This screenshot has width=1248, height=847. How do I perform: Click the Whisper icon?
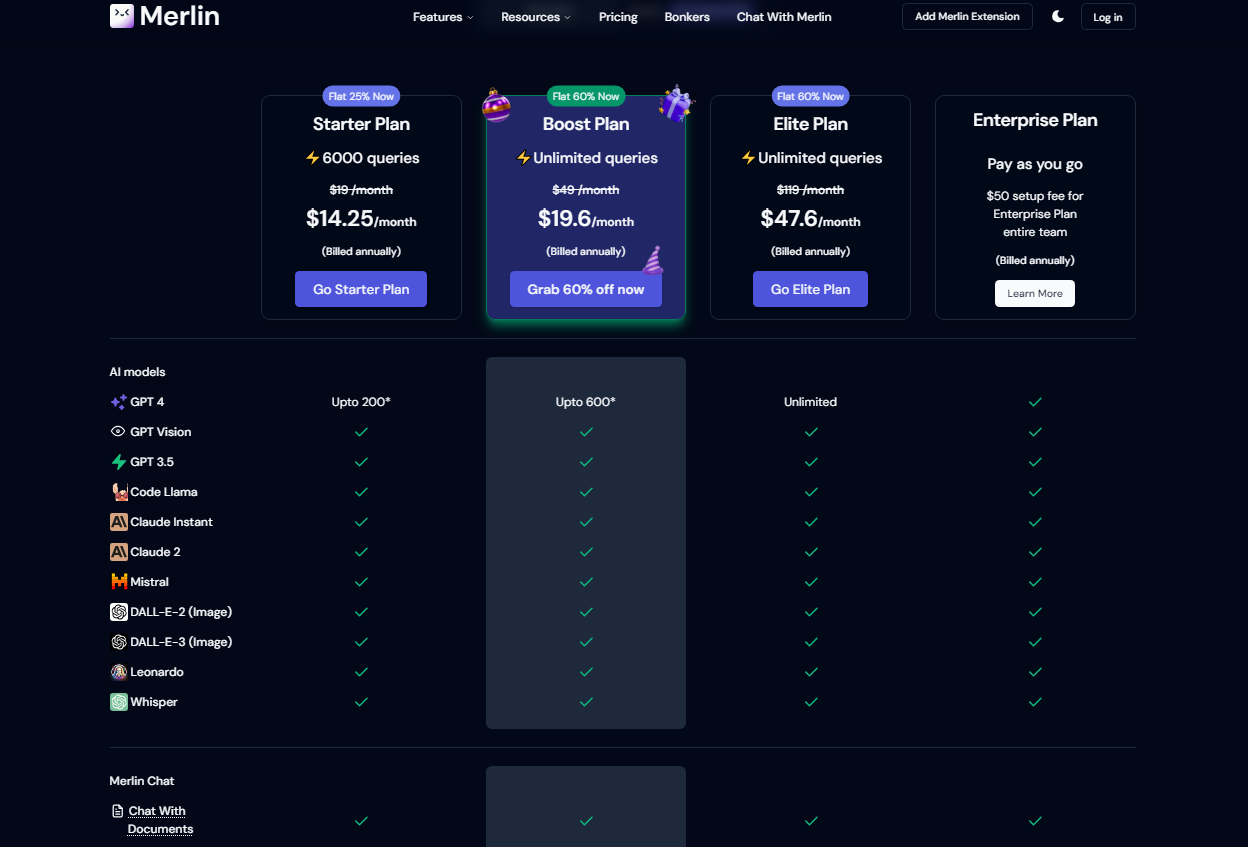tap(119, 702)
